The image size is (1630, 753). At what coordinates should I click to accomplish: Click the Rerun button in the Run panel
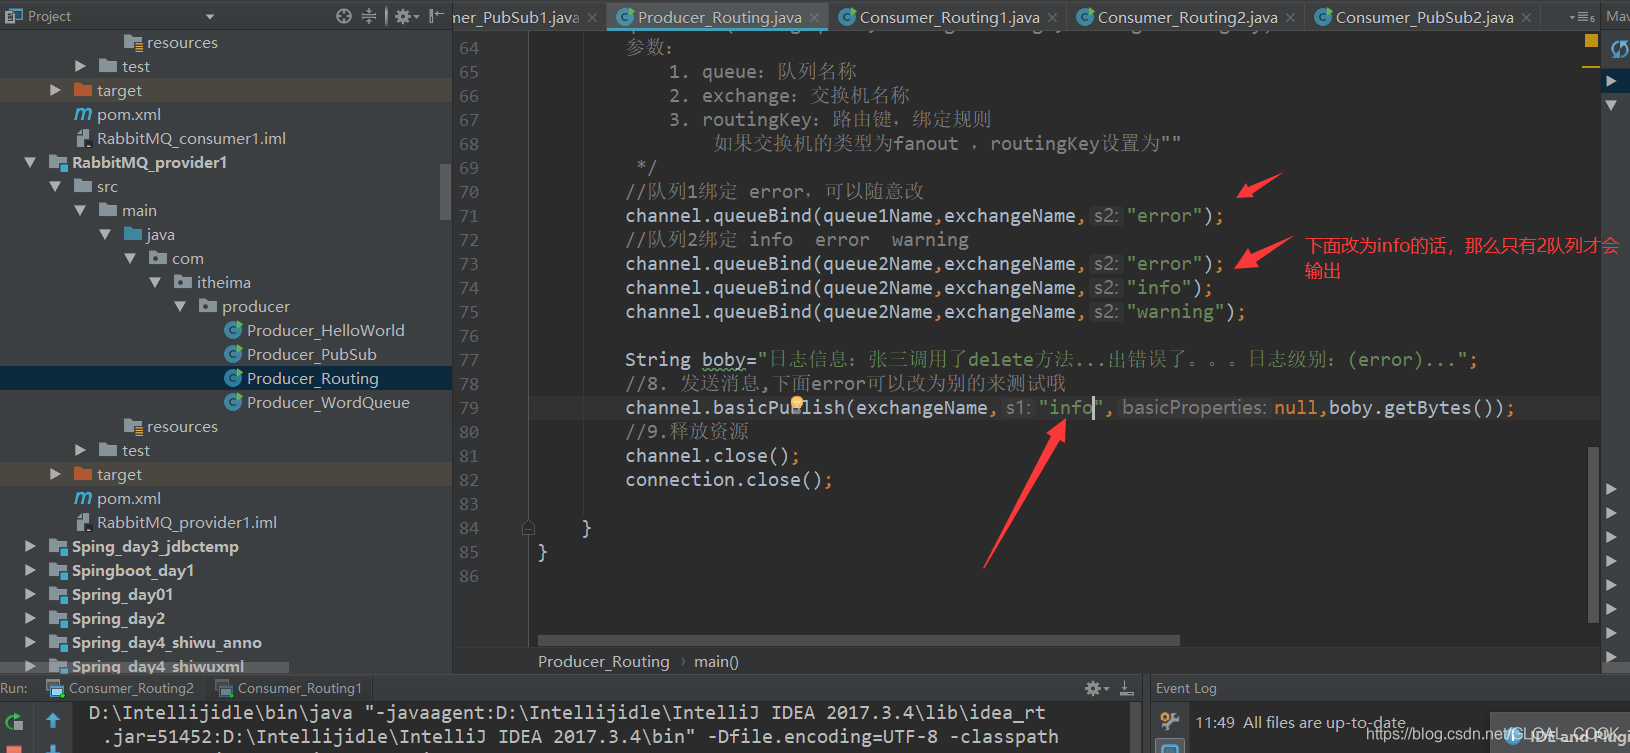(14, 721)
